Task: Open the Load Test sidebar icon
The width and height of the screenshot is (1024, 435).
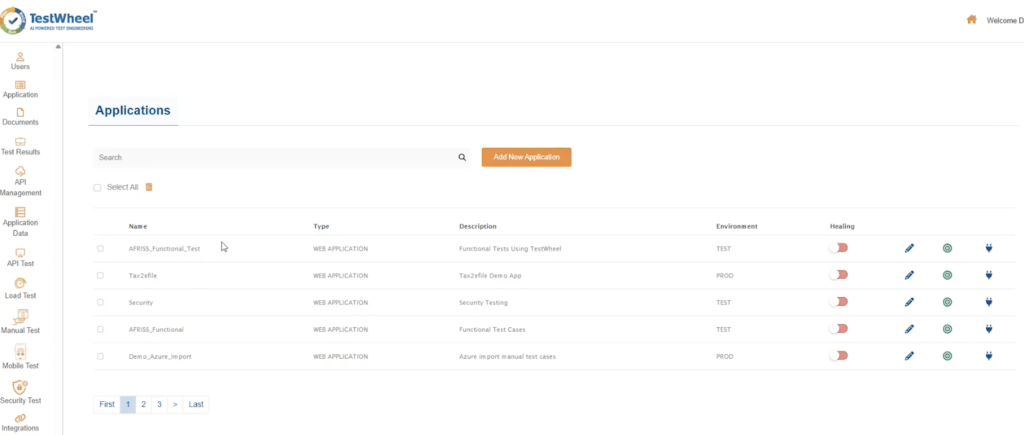Action: click(x=20, y=288)
